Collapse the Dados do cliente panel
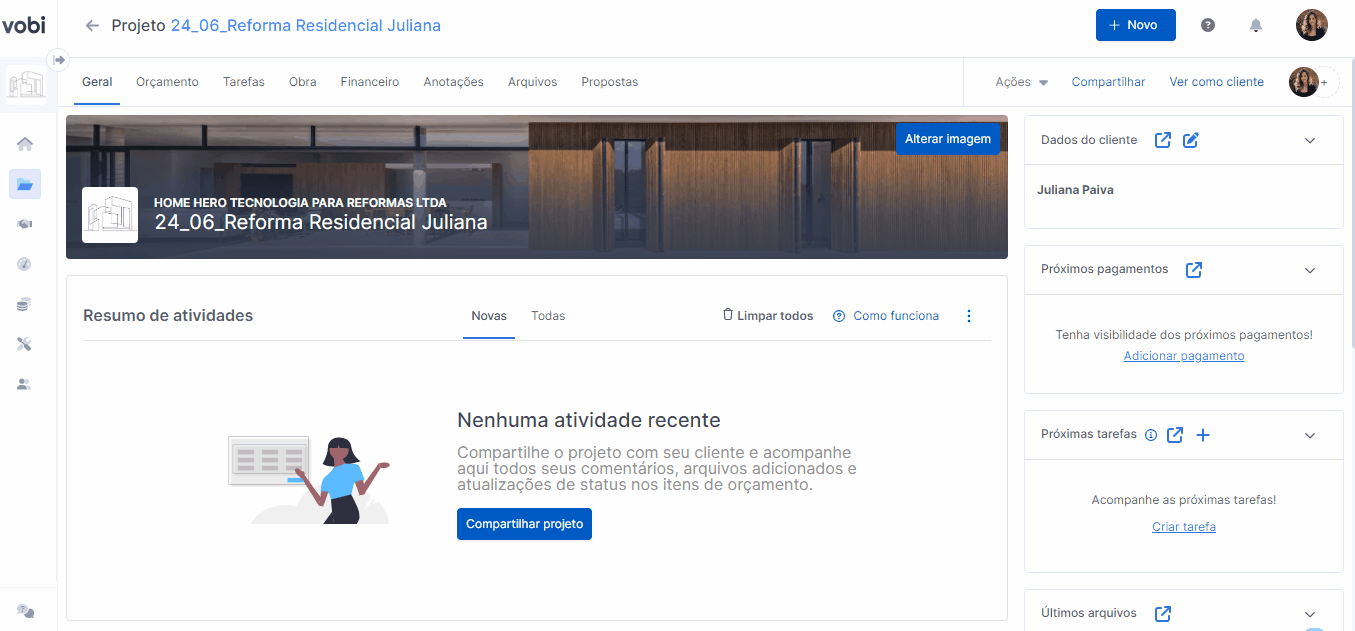This screenshot has height=631, width=1355. point(1310,141)
